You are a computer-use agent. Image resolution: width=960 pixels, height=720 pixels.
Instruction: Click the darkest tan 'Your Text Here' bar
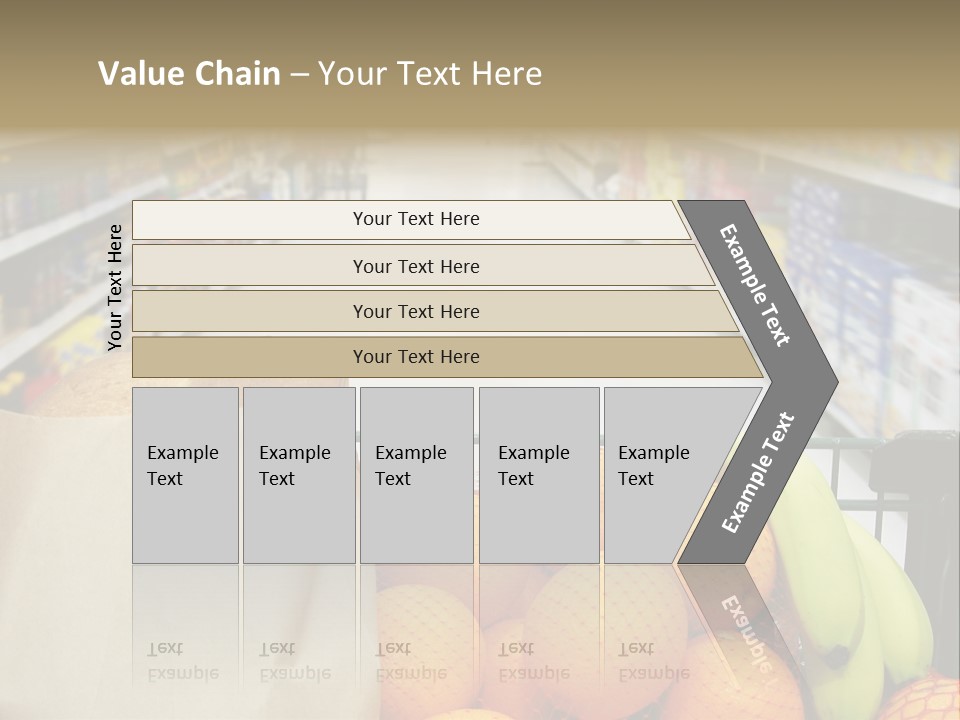point(415,357)
